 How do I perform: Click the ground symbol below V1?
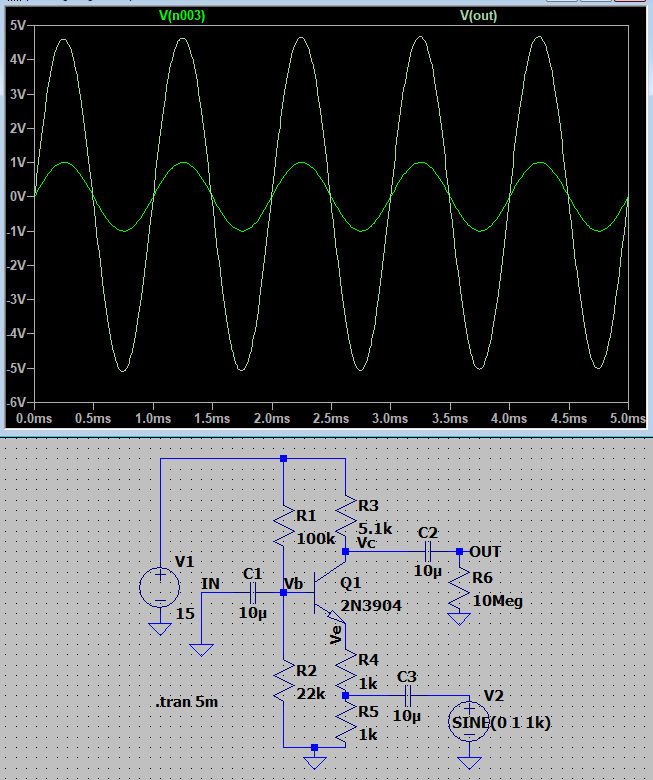point(158,629)
